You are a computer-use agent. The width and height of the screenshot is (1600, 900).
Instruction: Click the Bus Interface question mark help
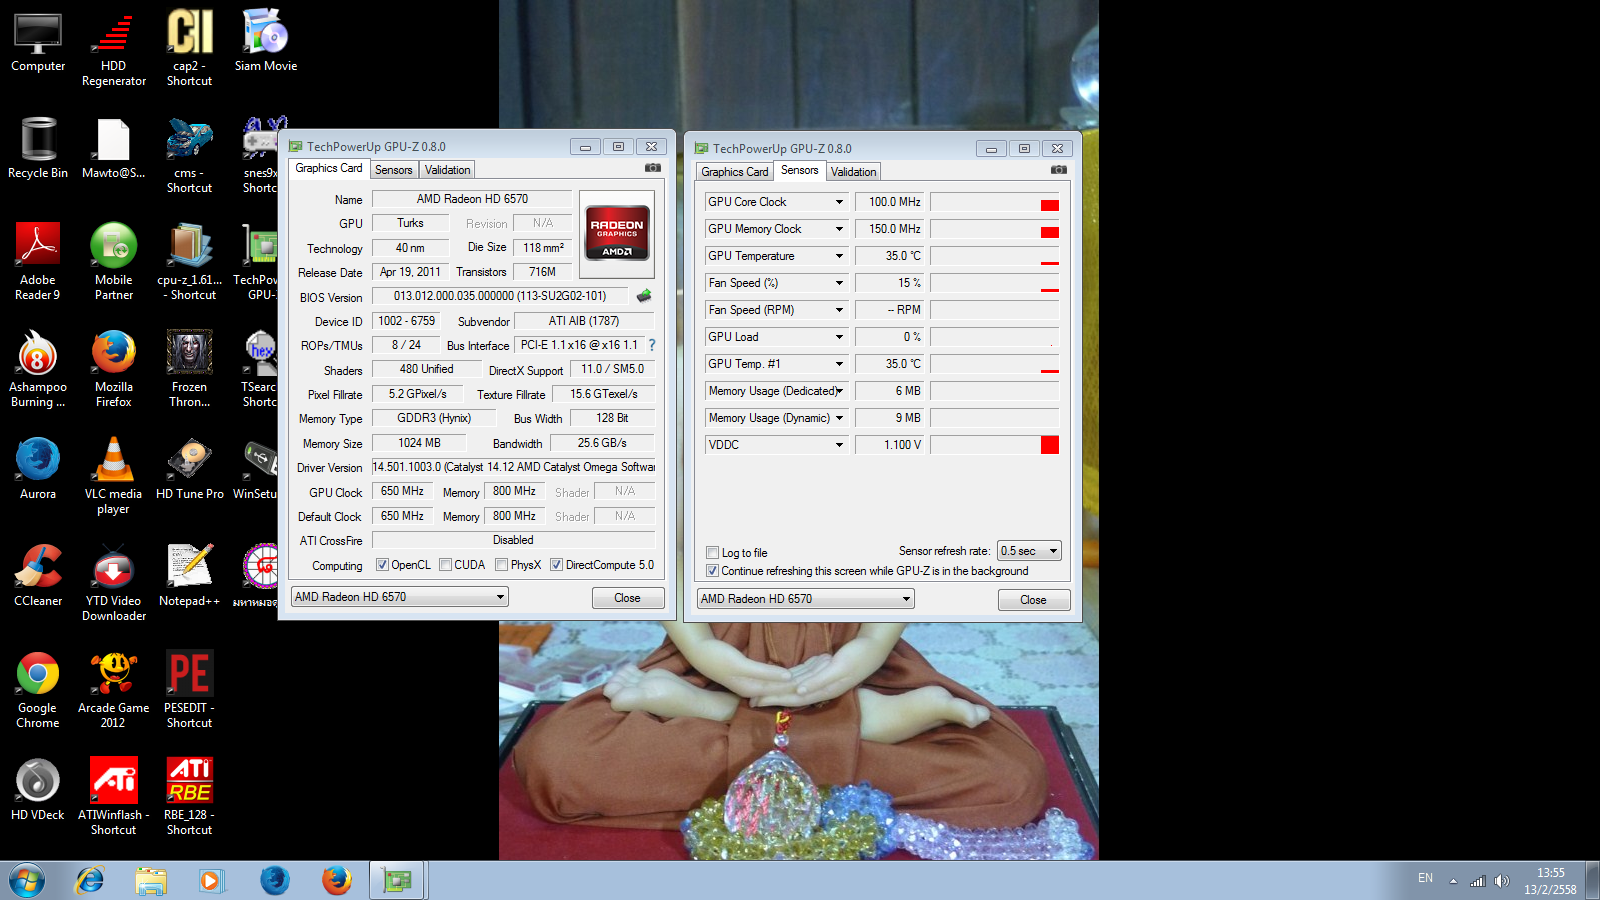651,345
